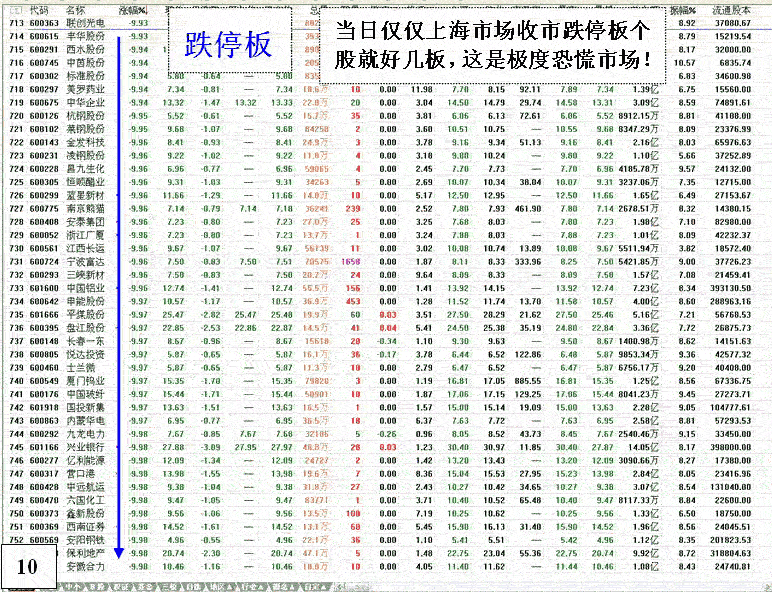Click the 名称 column header
The height and width of the screenshot is (592, 772).
tap(75, 9)
